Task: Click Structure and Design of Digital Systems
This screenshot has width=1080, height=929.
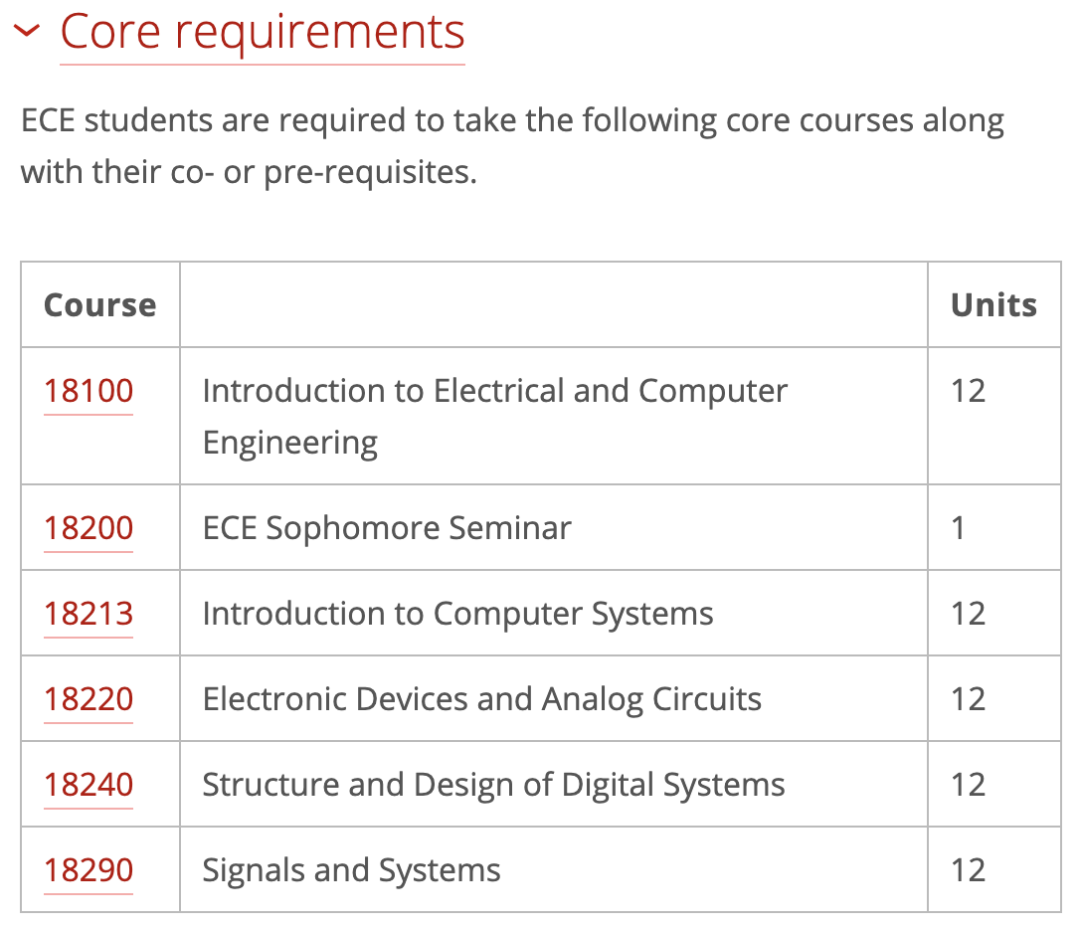Action: point(493,785)
